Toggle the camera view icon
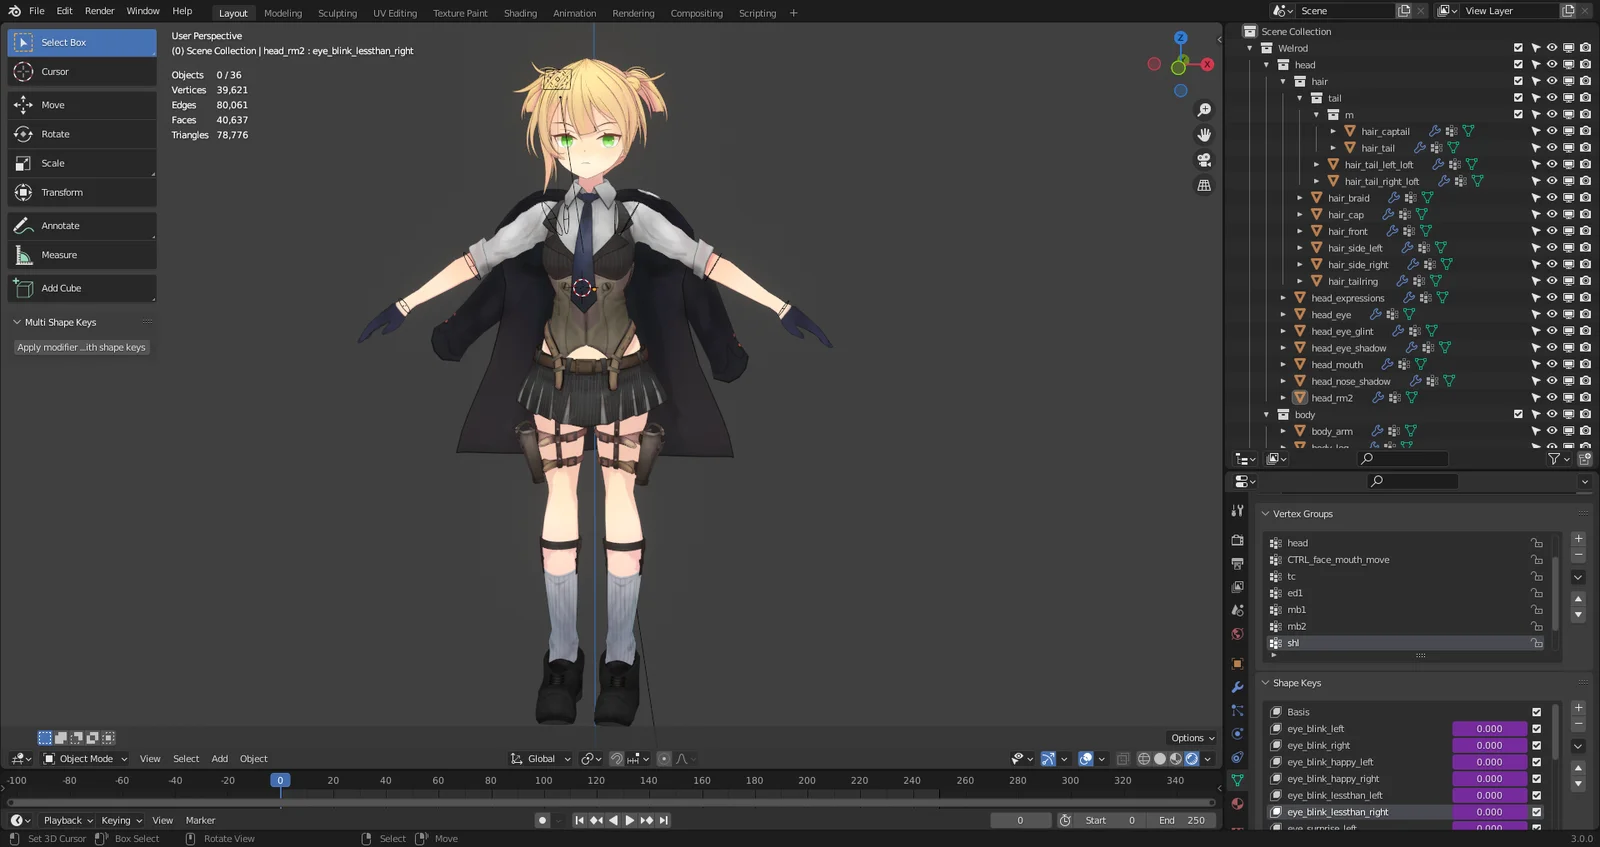Screen dimensions: 1600x847 point(1204,160)
